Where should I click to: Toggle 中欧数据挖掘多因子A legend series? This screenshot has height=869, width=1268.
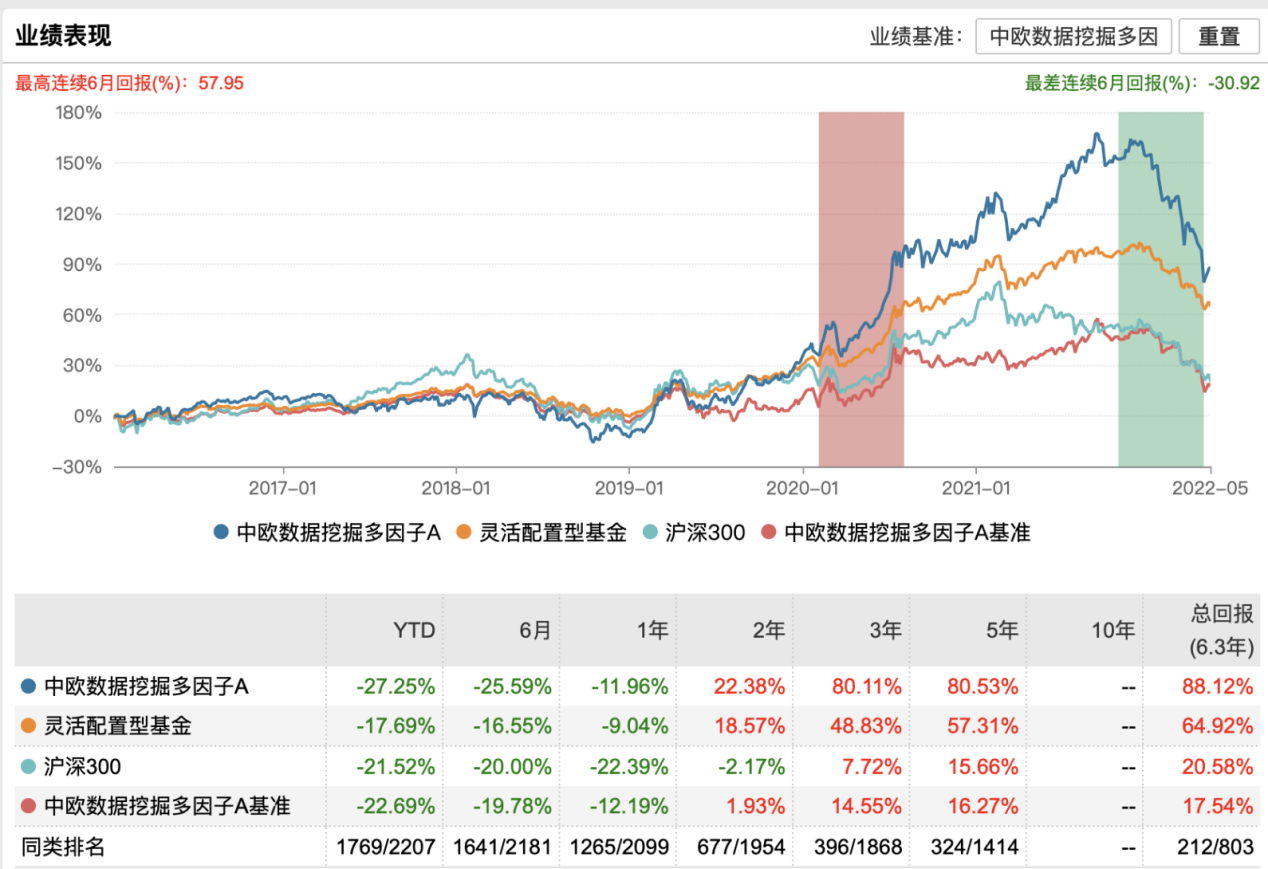click(327, 533)
